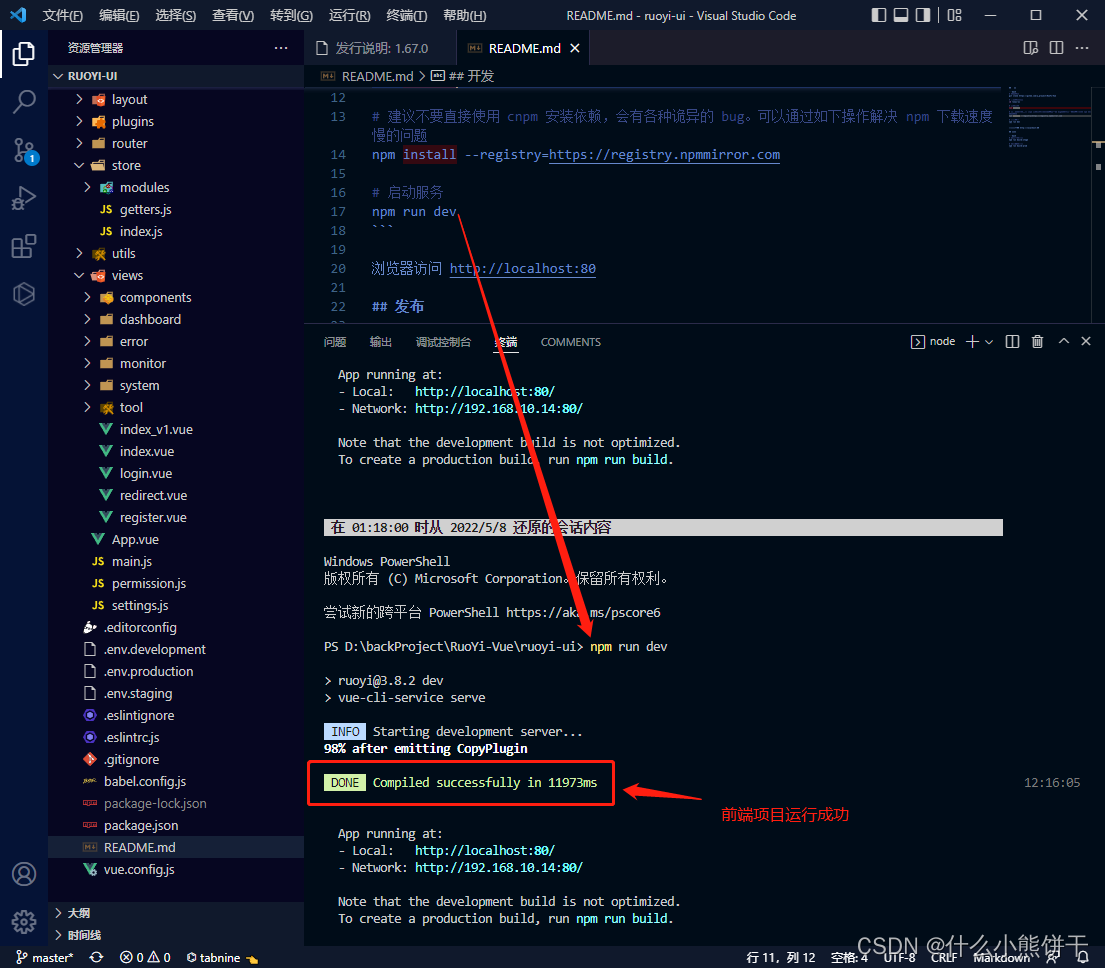Expand the modules folder
The image size is (1105, 968).
click(176, 187)
